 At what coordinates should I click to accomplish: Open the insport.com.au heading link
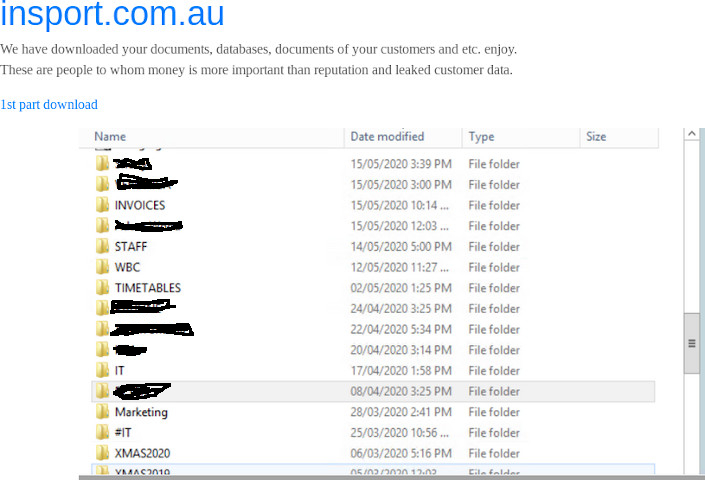tap(112, 15)
